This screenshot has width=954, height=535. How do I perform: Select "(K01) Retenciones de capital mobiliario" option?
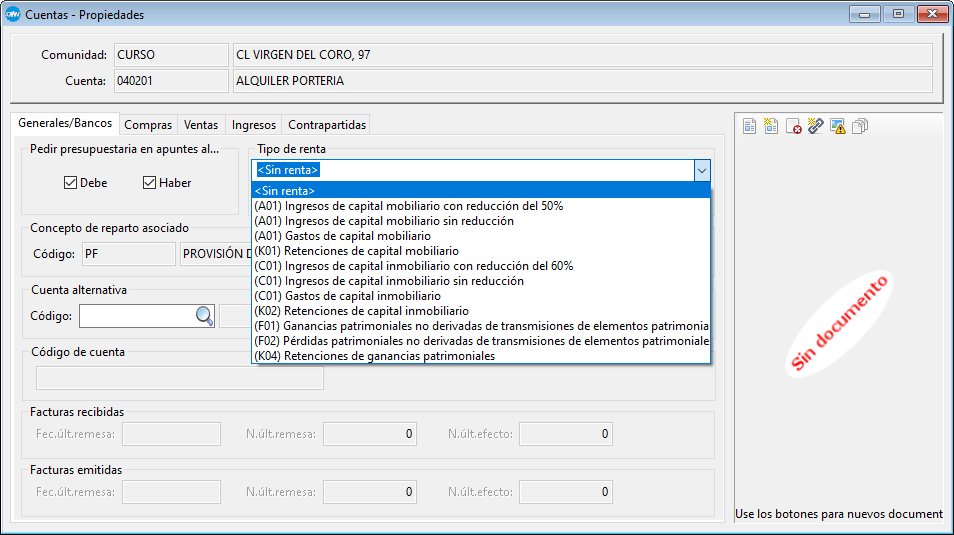(x=357, y=251)
